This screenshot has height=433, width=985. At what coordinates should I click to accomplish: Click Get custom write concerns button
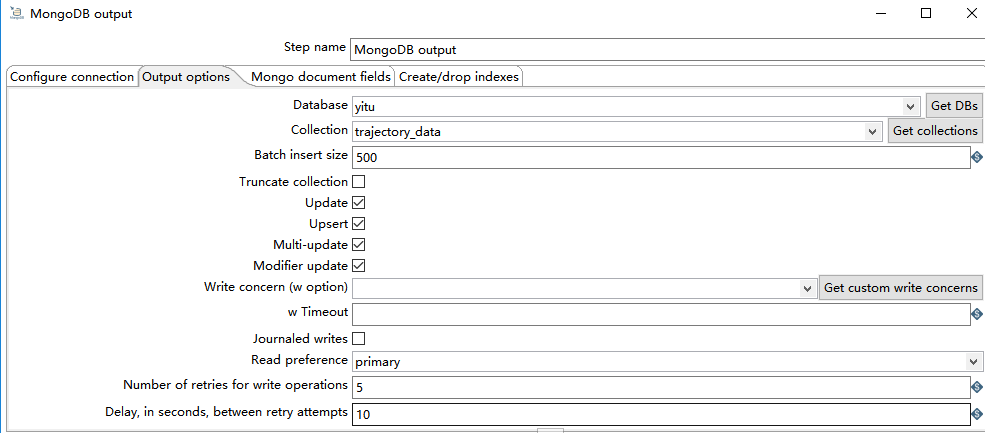(901, 288)
